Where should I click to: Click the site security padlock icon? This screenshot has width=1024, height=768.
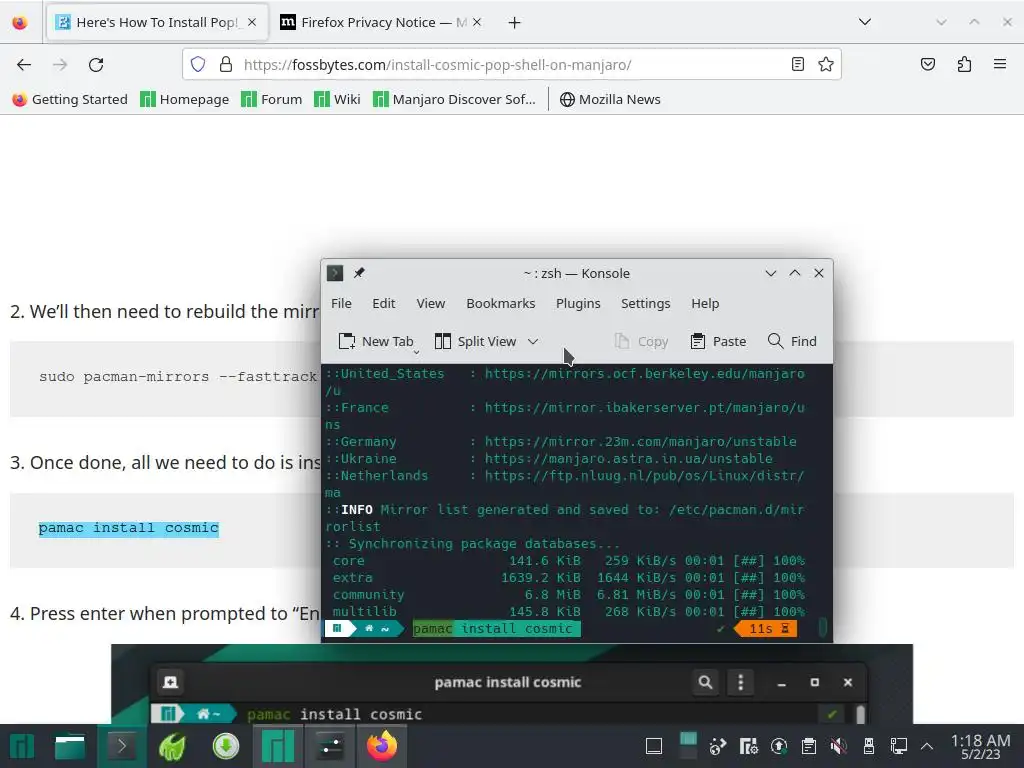pyautogui.click(x=226, y=64)
